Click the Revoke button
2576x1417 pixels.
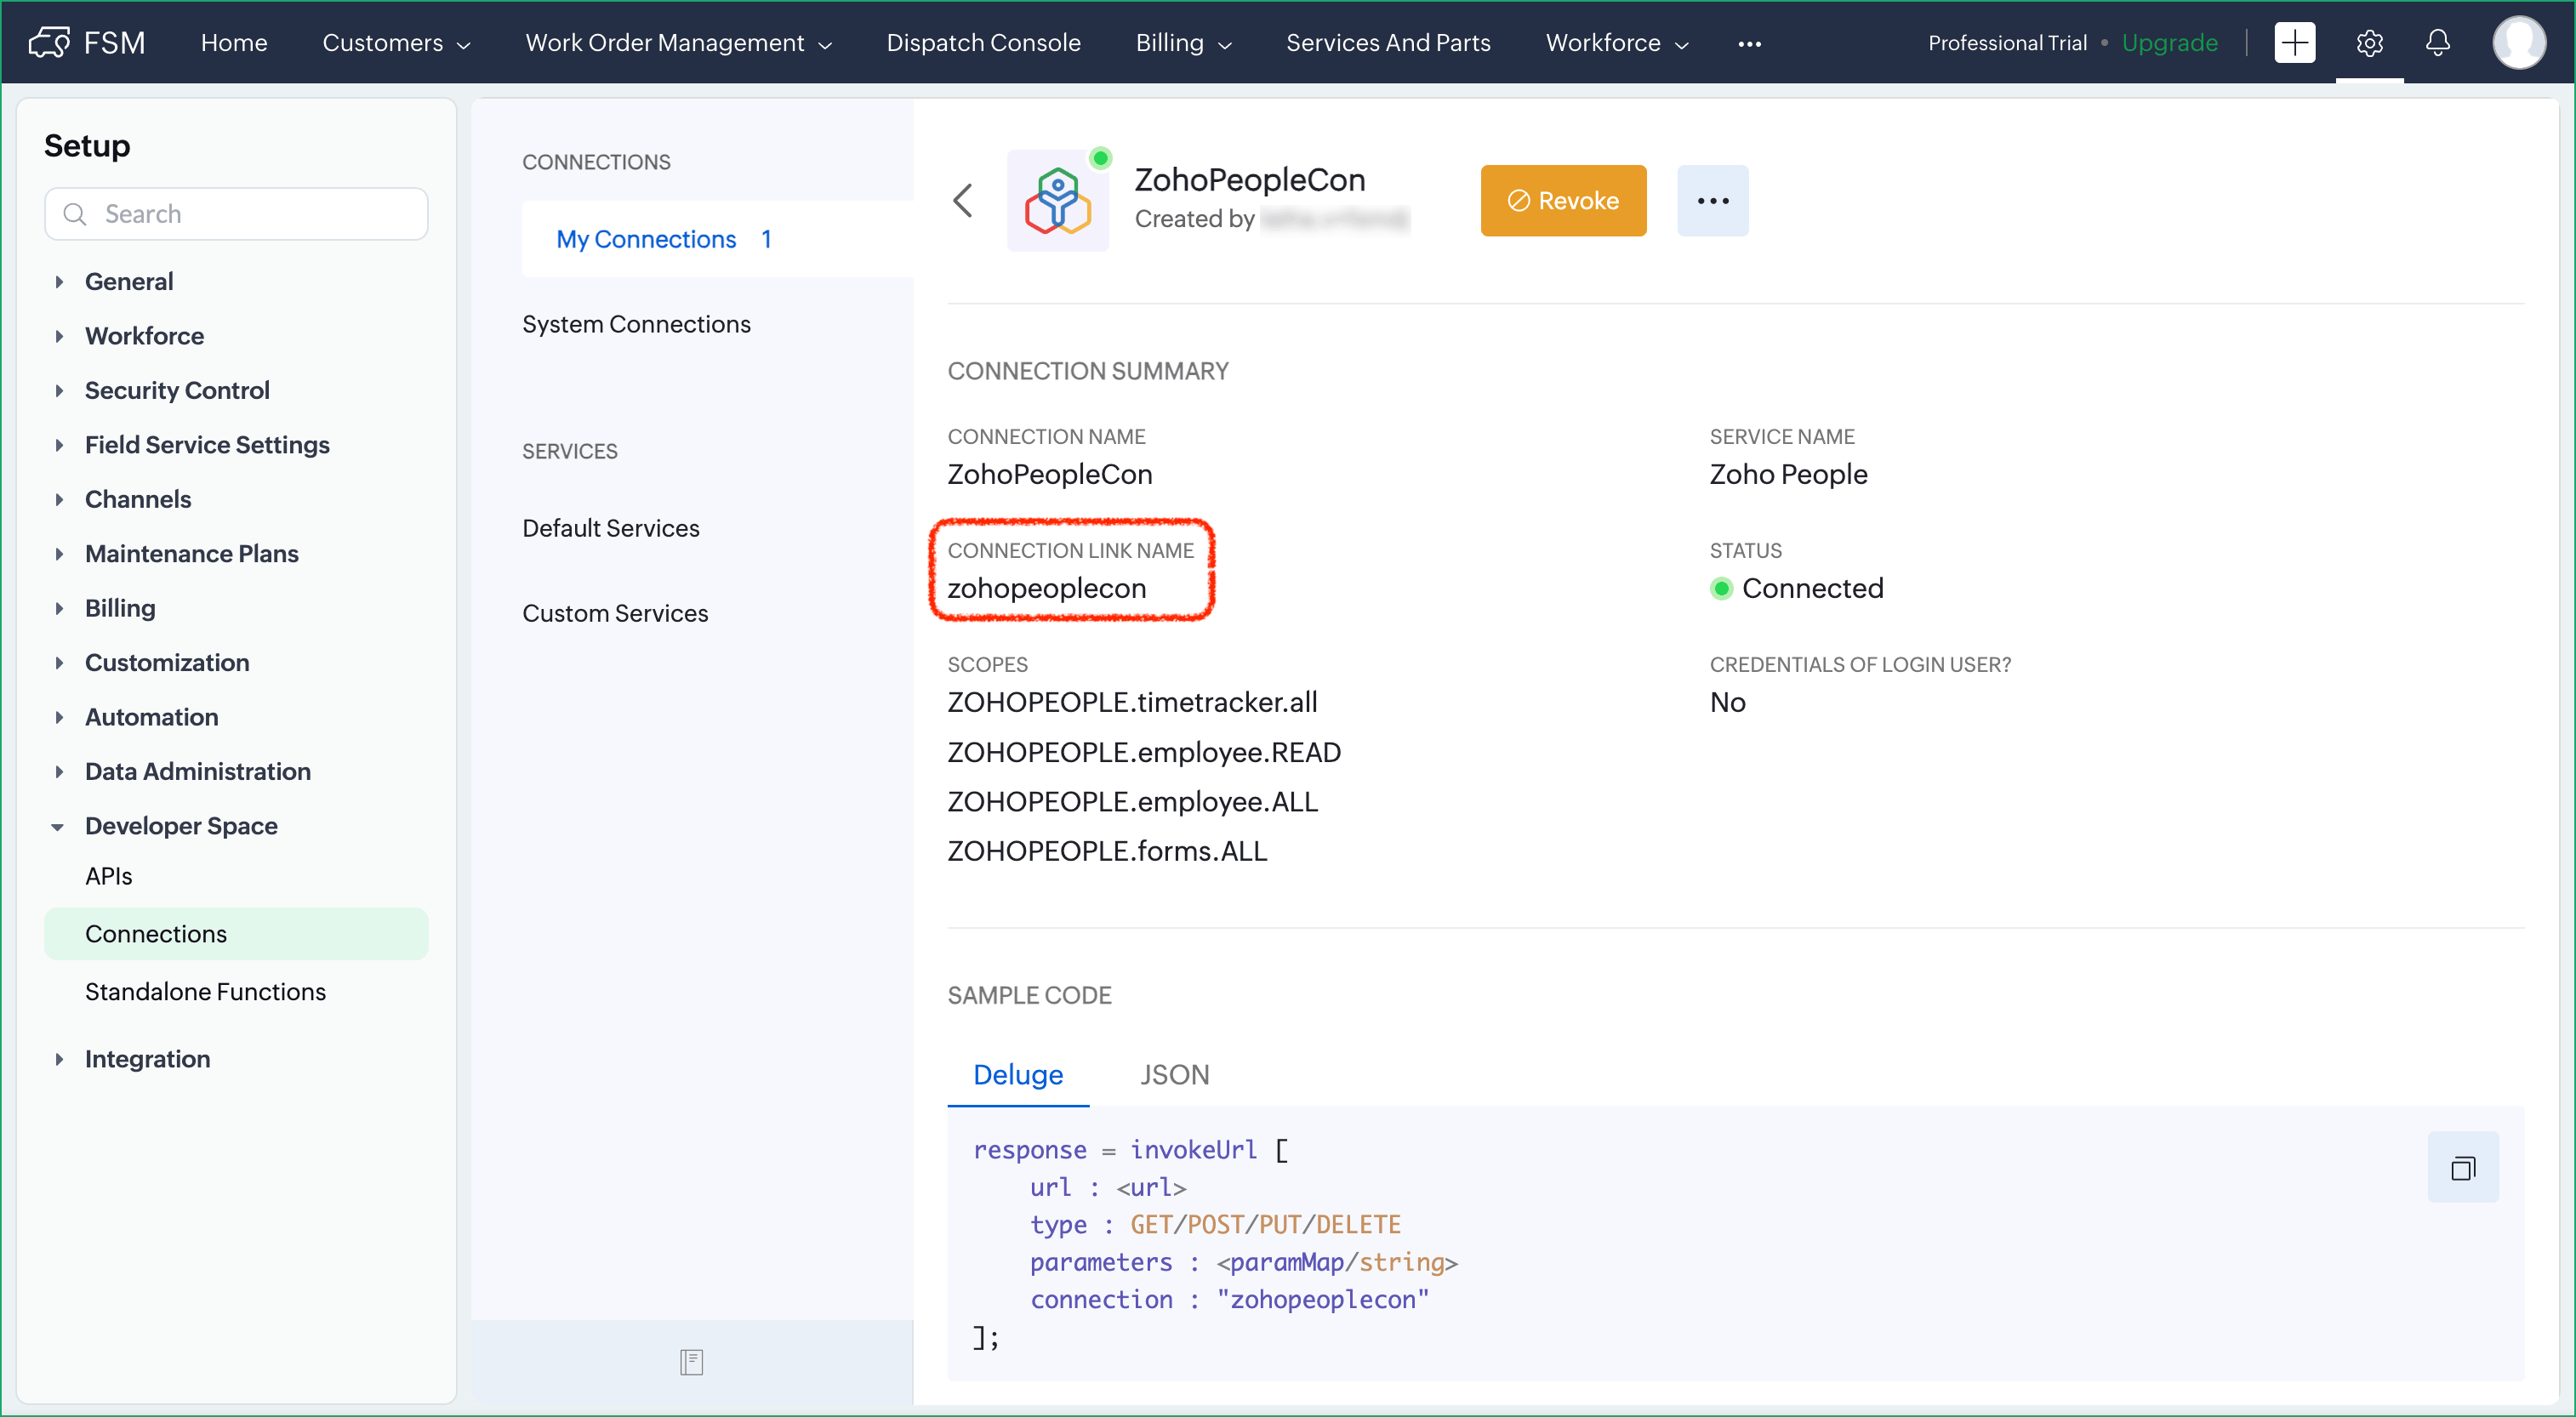pyautogui.click(x=1562, y=201)
